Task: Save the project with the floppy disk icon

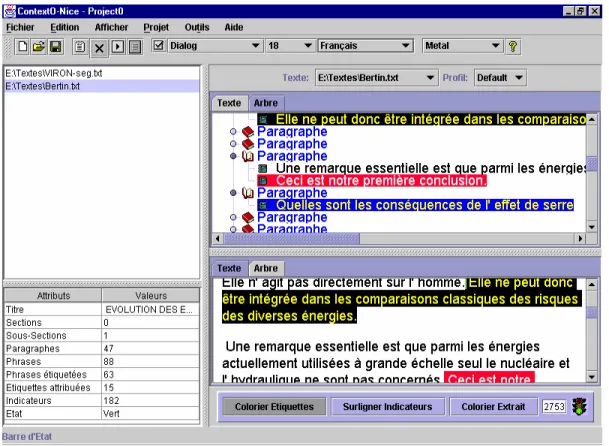Action: (56, 47)
